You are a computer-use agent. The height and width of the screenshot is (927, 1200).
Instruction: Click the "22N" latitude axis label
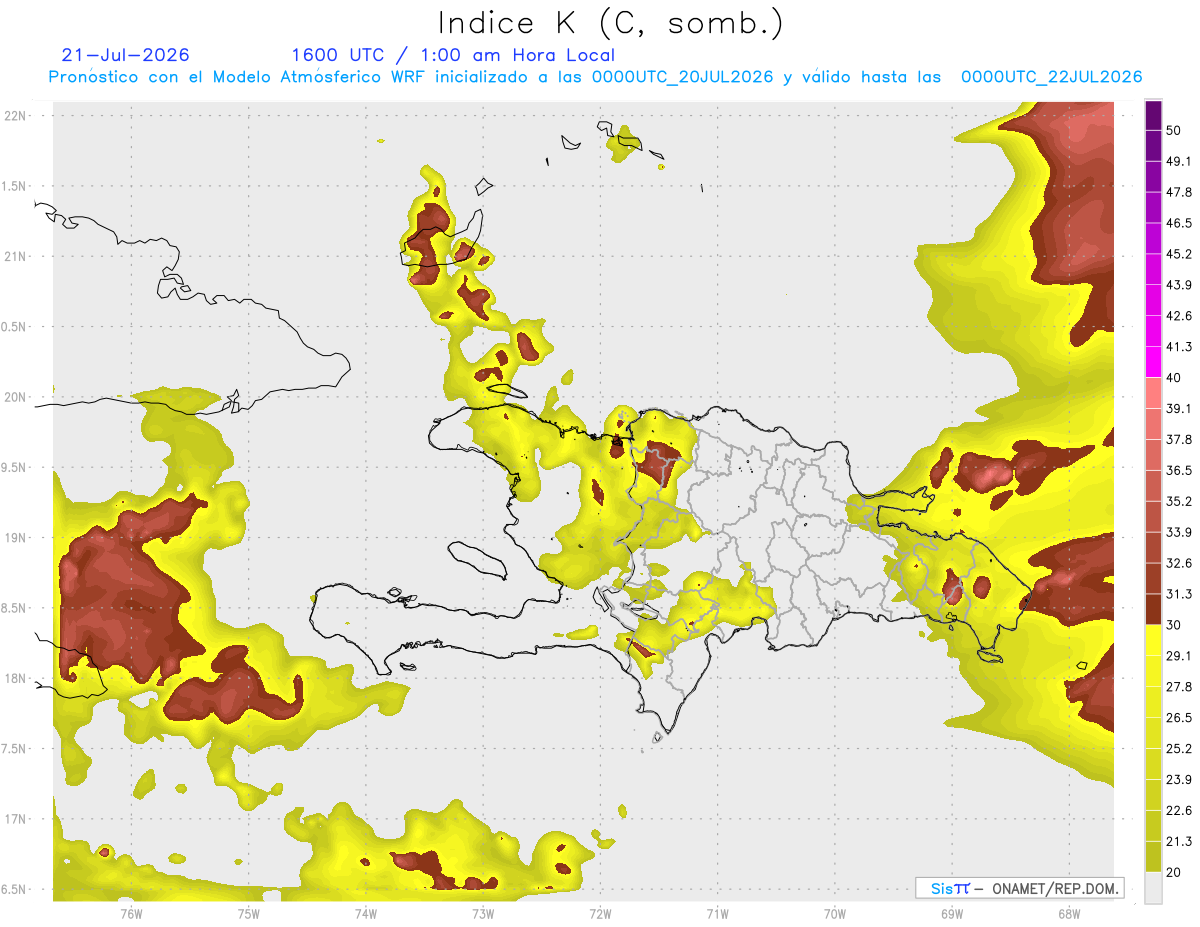pyautogui.click(x=16, y=115)
